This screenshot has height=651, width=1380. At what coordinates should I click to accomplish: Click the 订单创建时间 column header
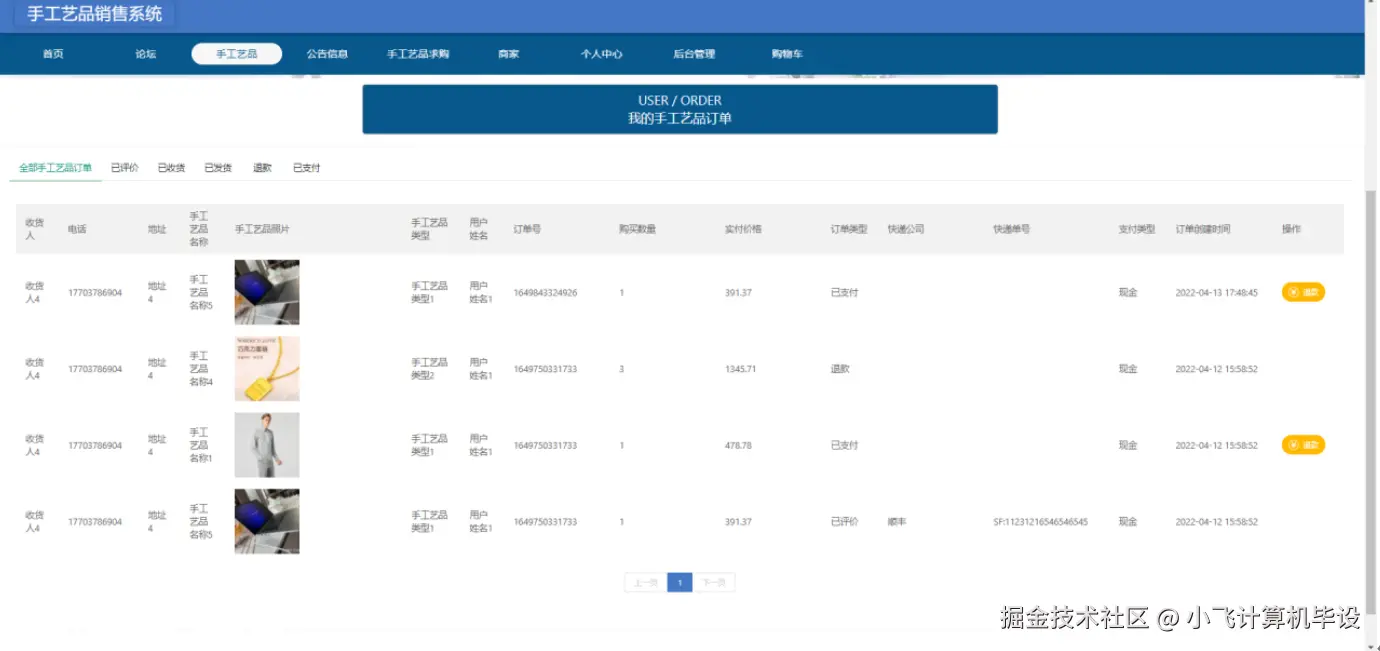(x=1203, y=229)
